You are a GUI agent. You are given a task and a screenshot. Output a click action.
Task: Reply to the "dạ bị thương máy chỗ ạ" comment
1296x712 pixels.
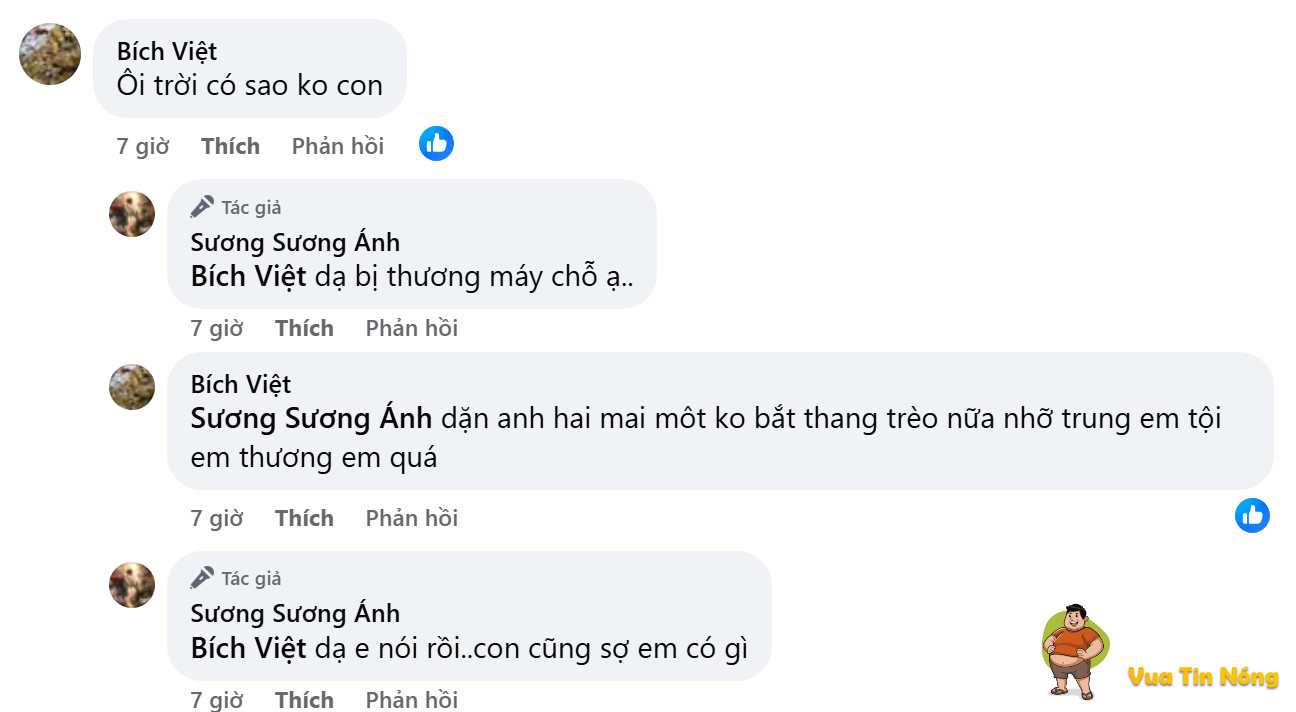(x=412, y=328)
